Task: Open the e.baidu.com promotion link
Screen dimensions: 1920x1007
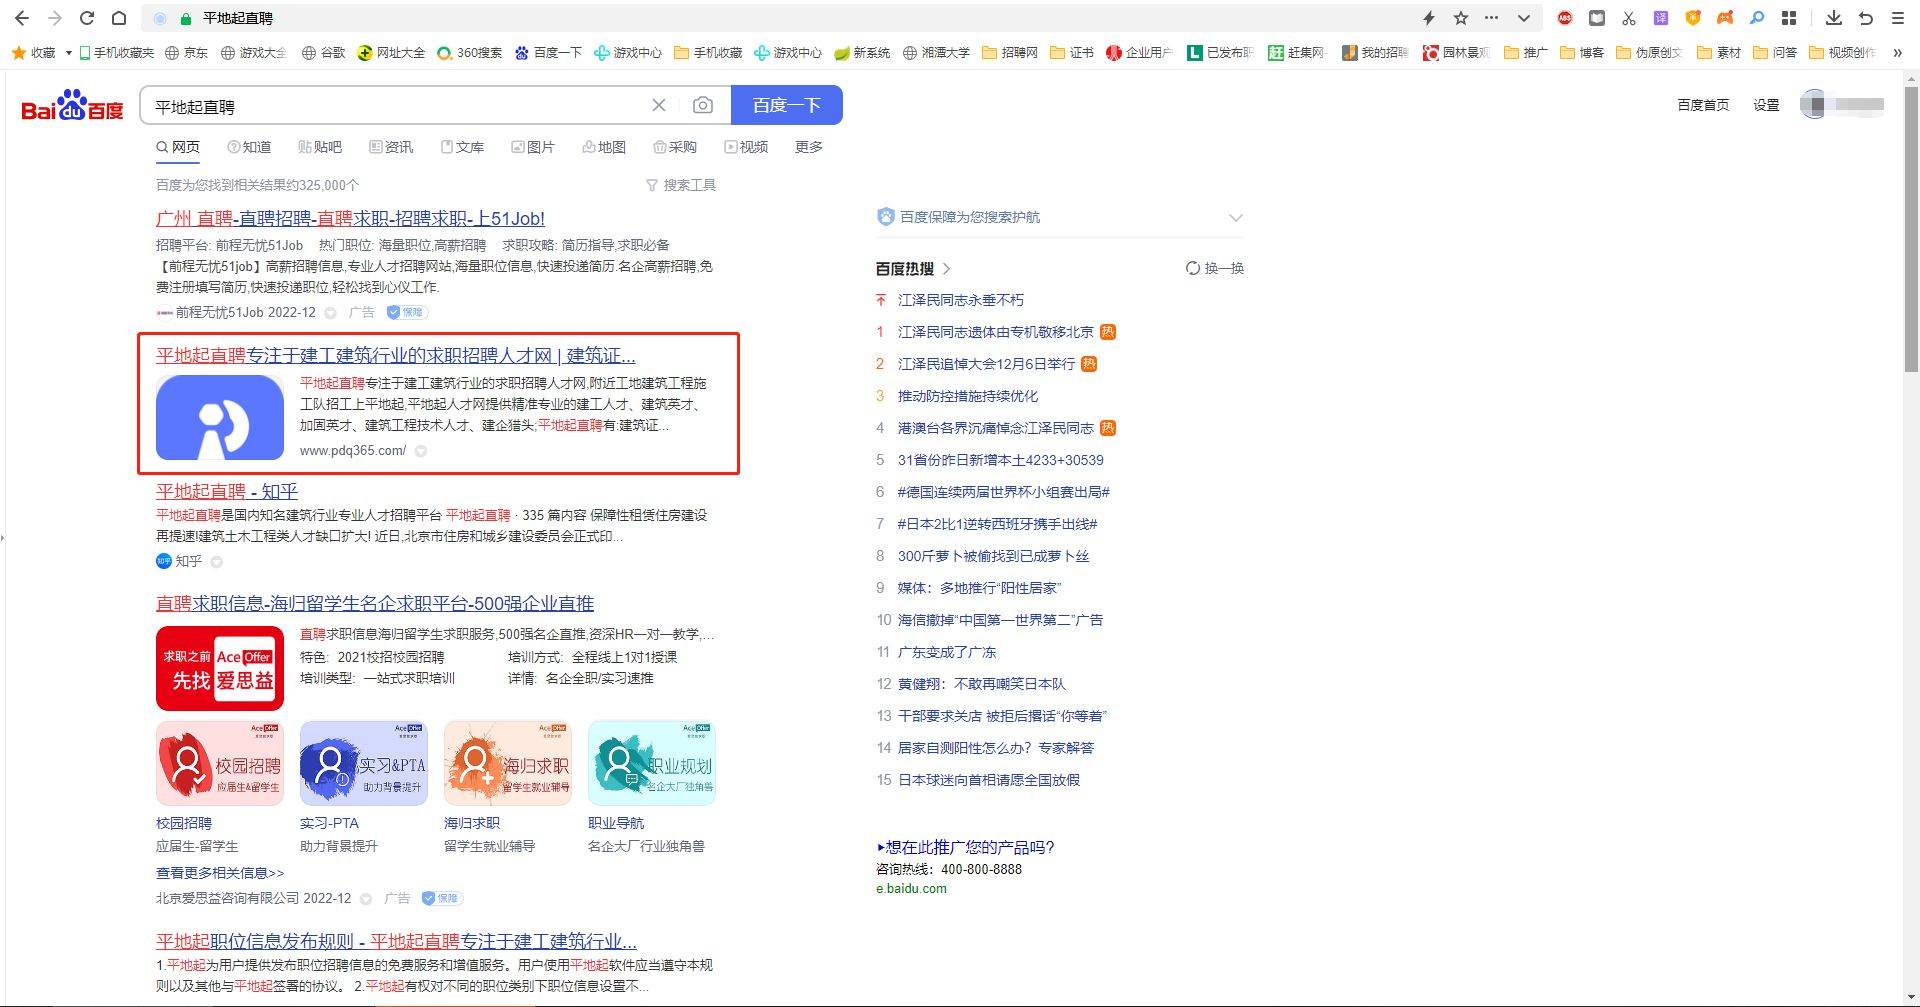Action: click(x=911, y=888)
